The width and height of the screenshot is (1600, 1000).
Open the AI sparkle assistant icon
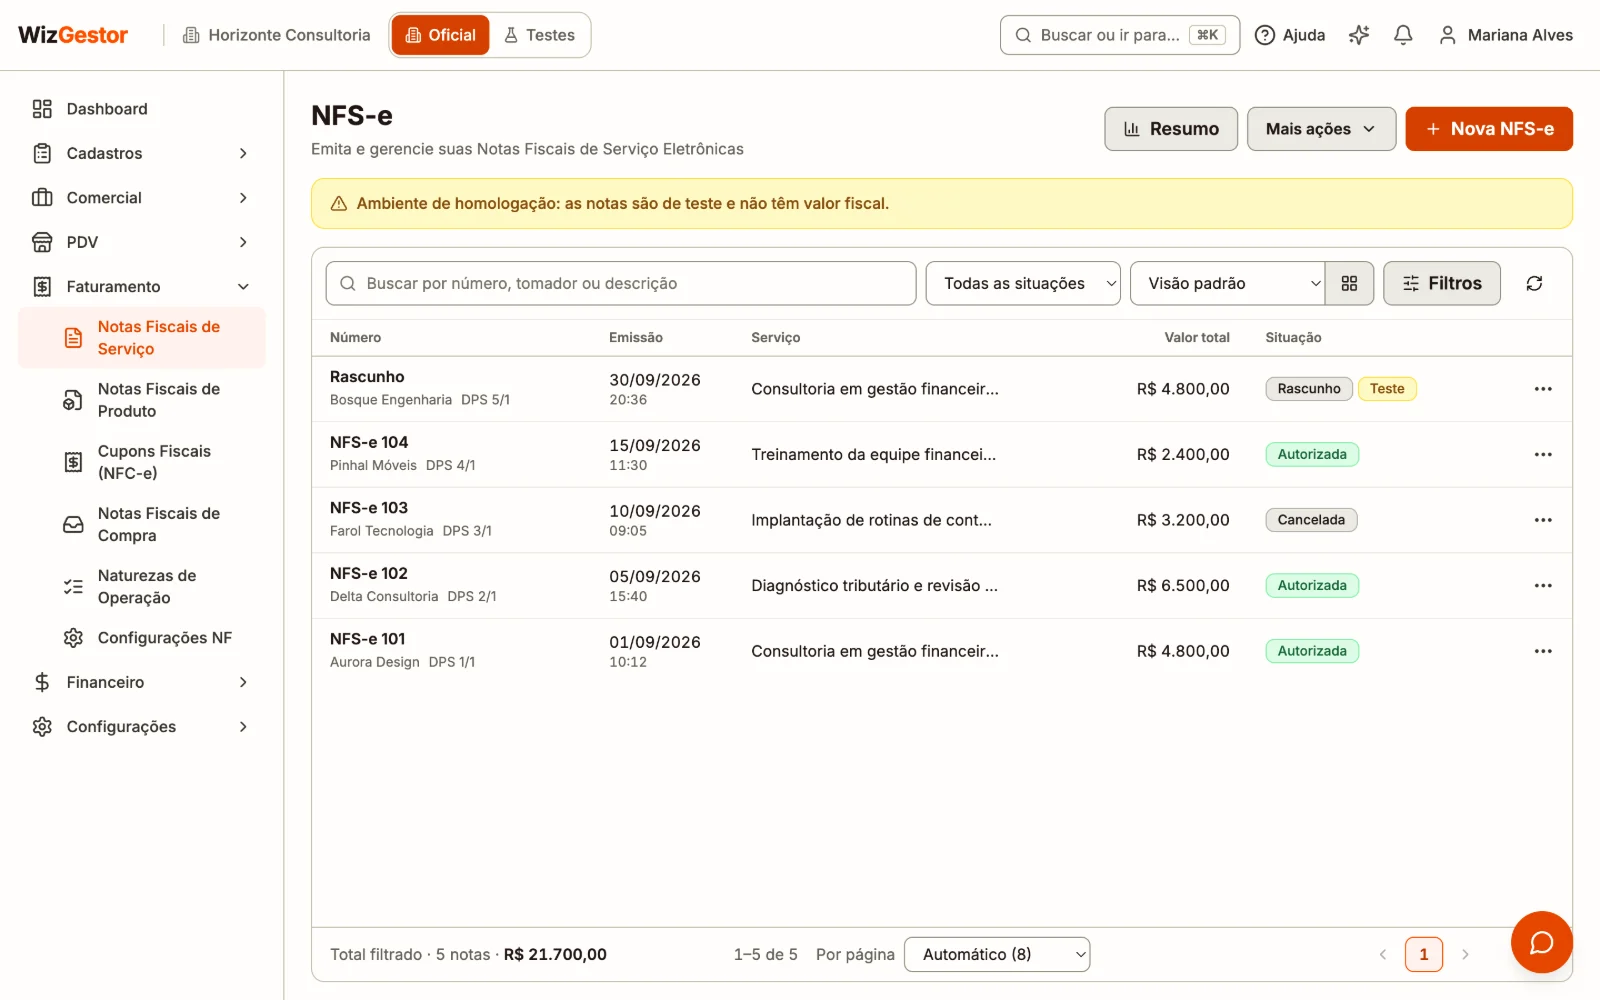(x=1359, y=35)
